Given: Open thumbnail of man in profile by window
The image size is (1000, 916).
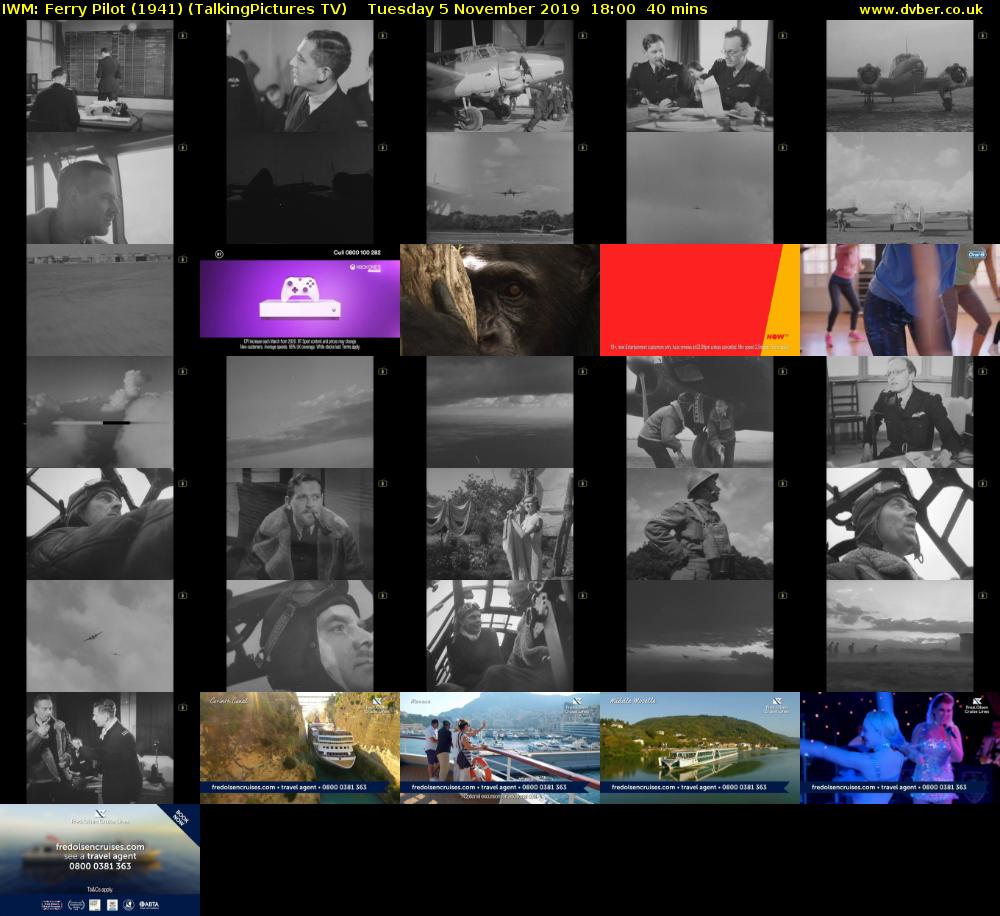Looking at the screenshot, I should pyautogui.click(x=99, y=188).
